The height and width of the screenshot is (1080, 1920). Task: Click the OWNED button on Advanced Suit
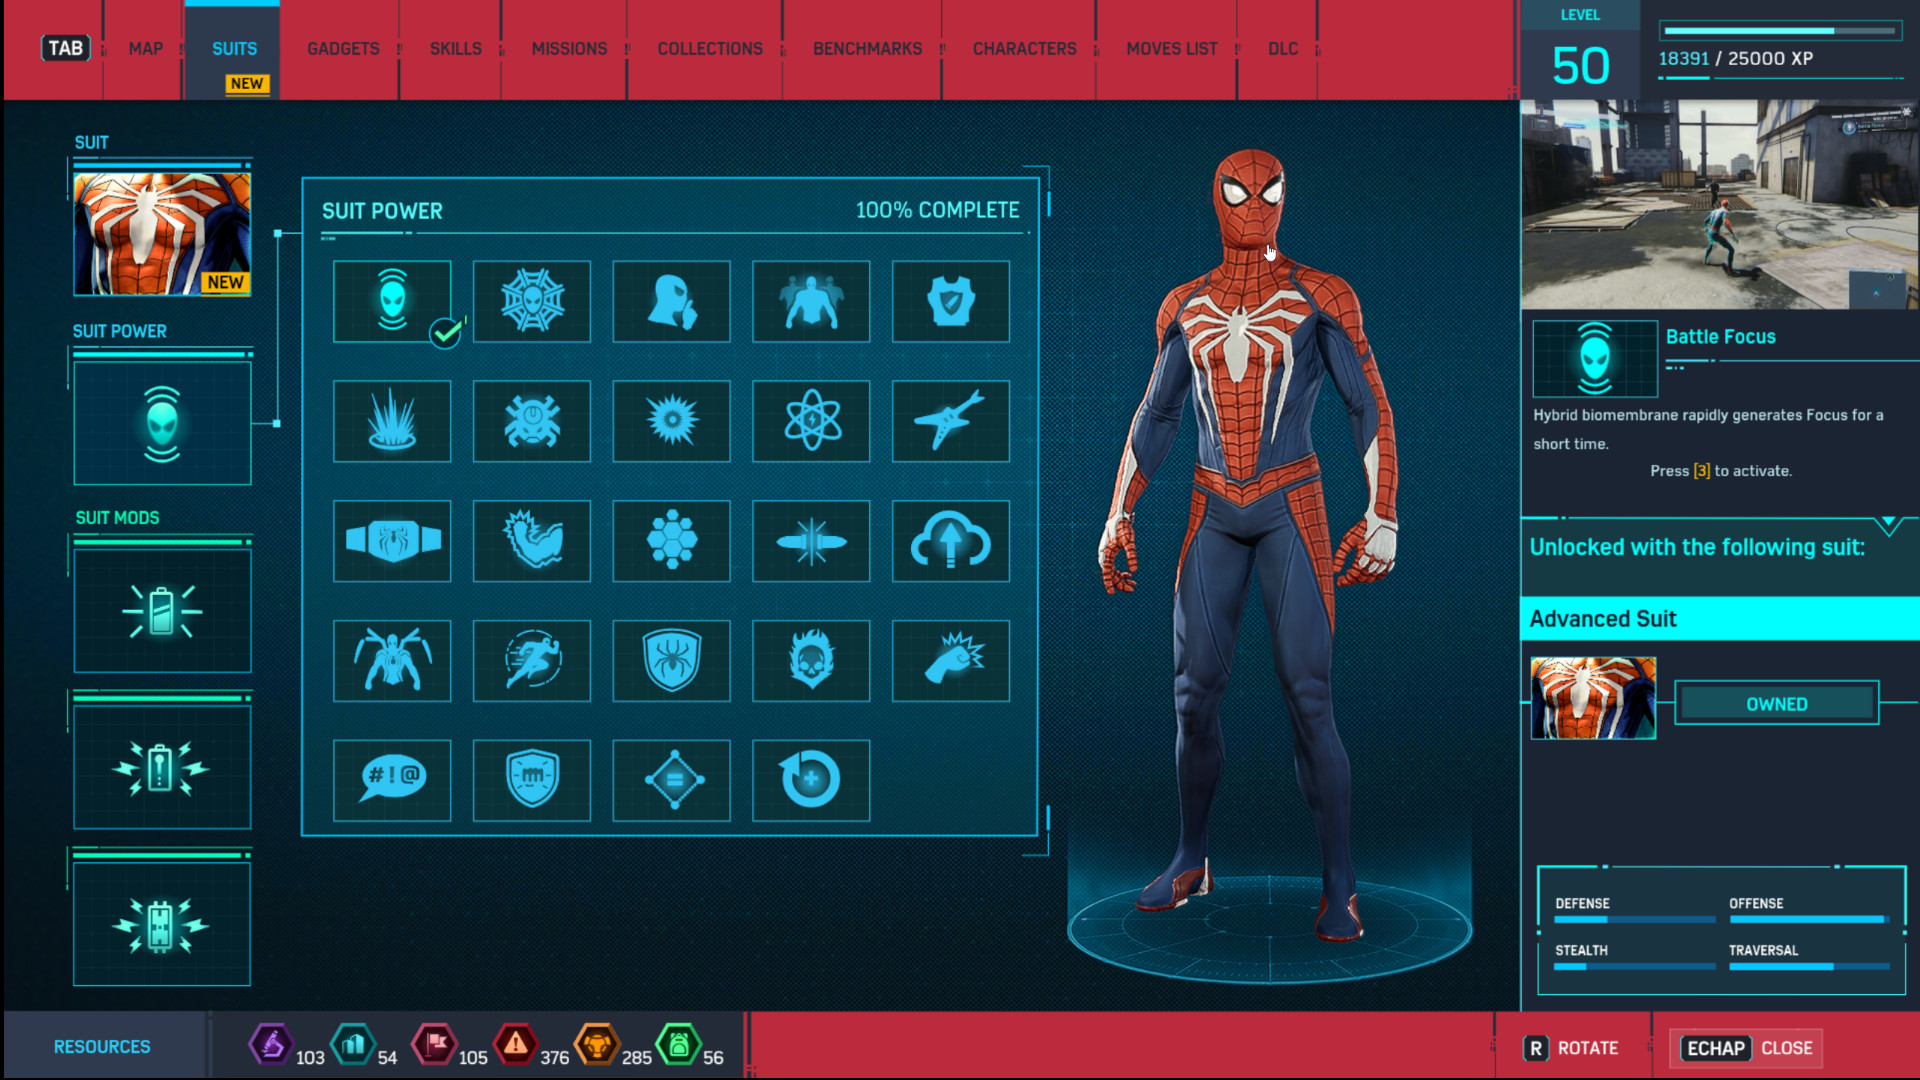1775,703
